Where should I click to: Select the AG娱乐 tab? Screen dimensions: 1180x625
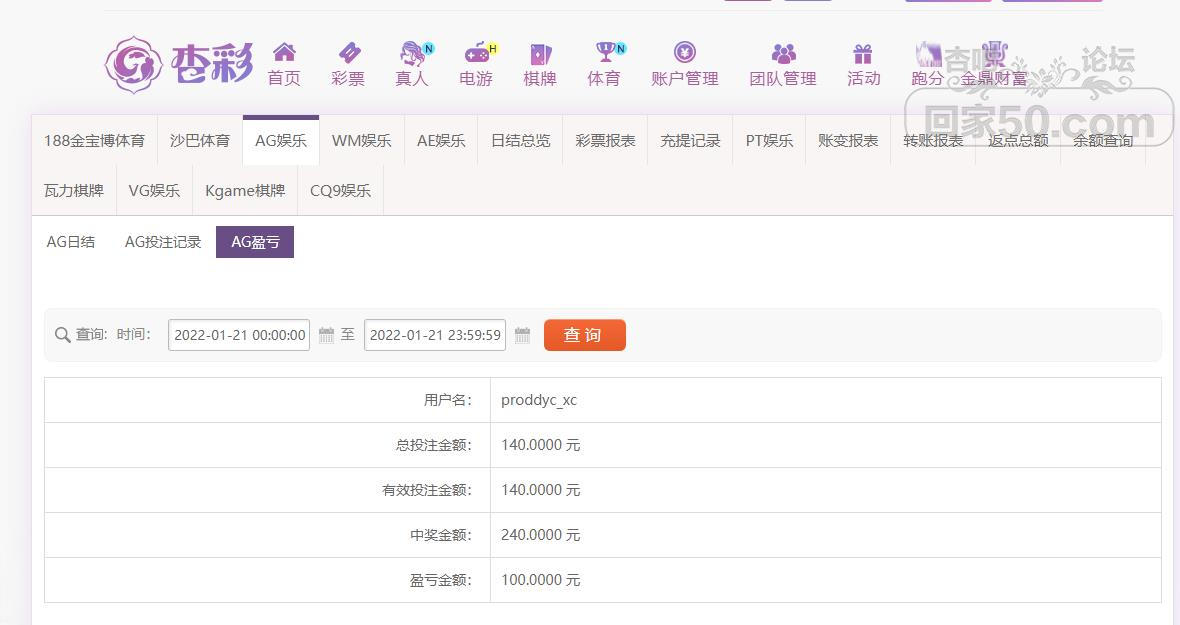[281, 141]
